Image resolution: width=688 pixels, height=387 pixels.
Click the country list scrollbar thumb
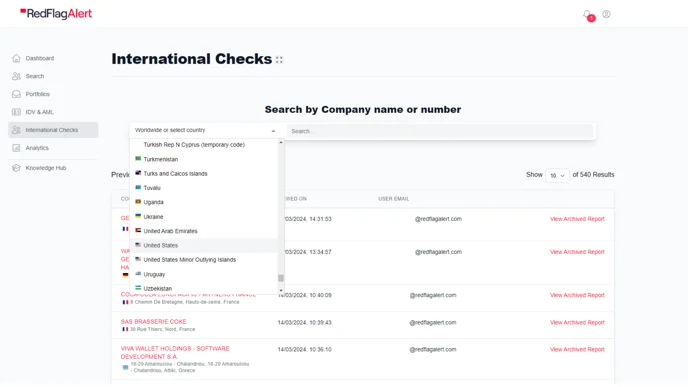[281, 278]
